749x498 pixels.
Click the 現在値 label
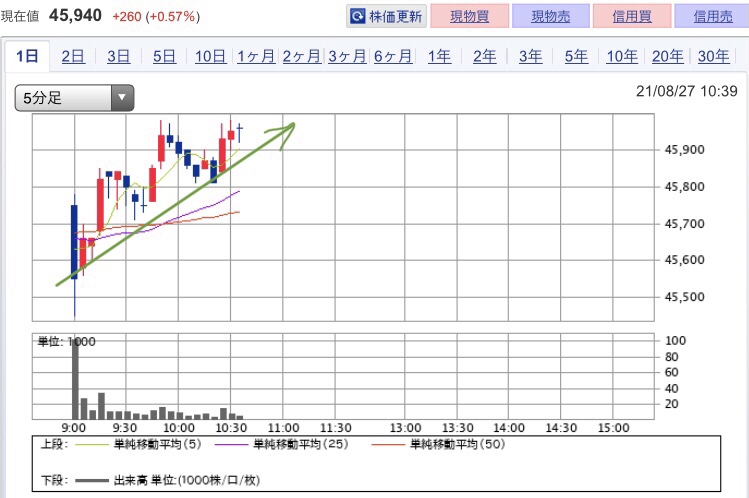20,17
